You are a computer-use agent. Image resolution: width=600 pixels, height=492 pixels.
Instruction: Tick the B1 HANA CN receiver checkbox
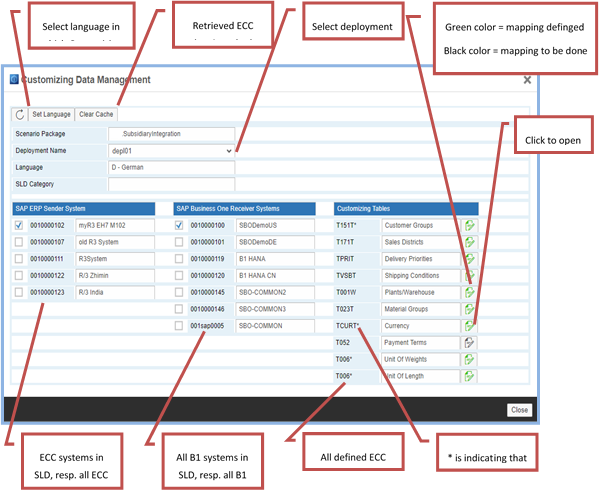(179, 276)
